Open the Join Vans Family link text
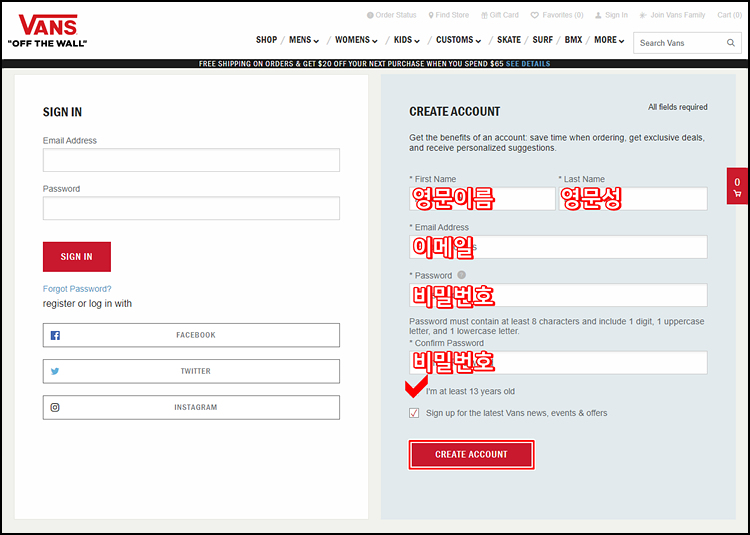 [x=678, y=15]
